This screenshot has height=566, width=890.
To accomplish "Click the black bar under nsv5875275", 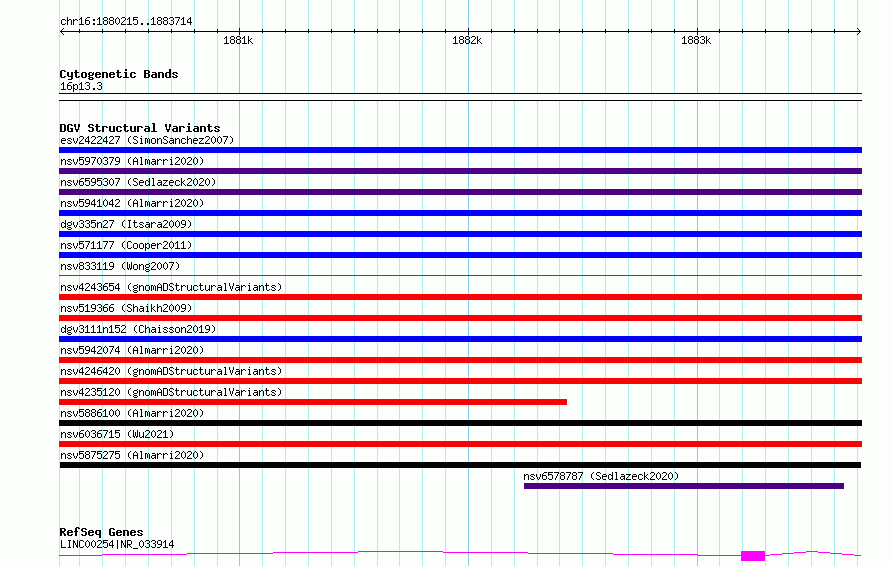I will coord(460,465).
